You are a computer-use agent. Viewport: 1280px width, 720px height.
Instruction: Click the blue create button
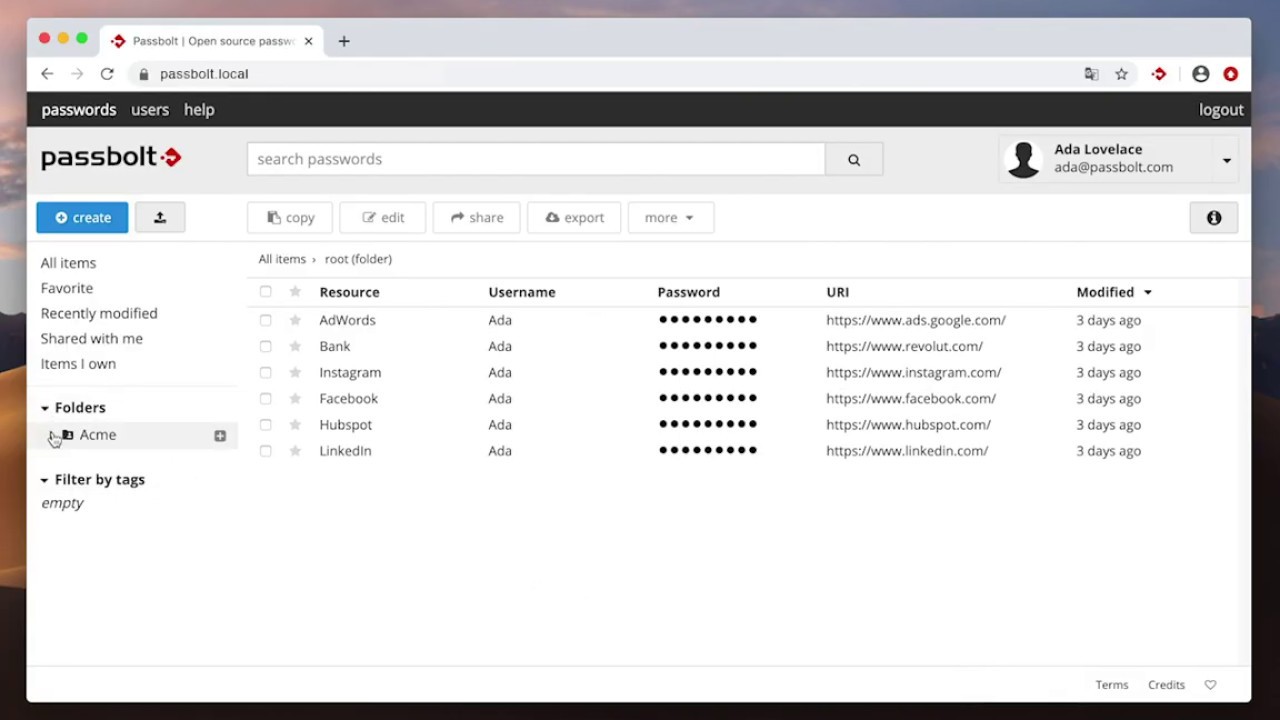point(82,217)
